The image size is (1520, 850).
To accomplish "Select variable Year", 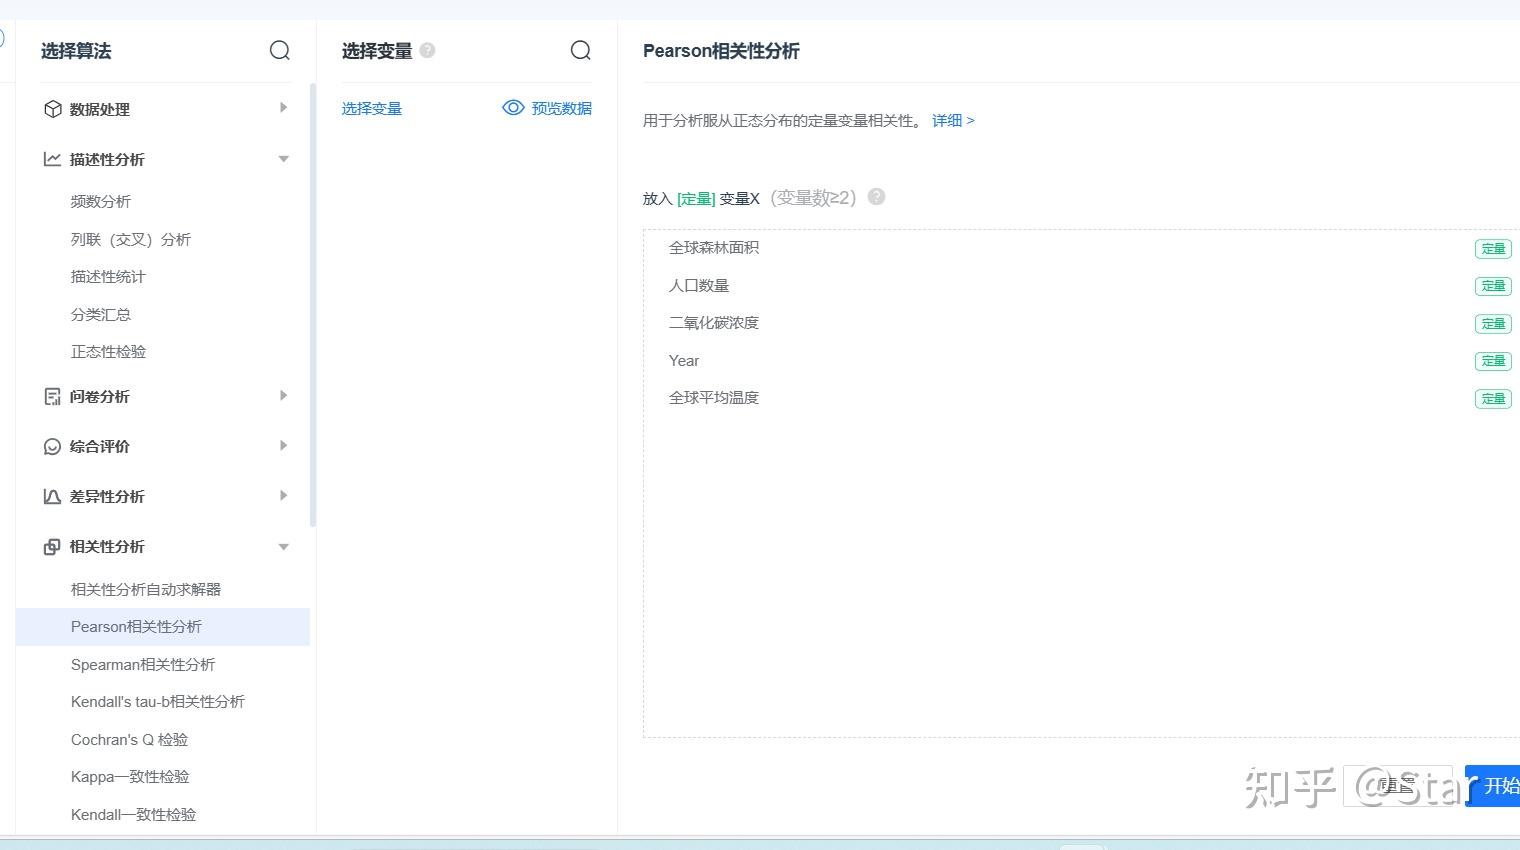I will [684, 361].
